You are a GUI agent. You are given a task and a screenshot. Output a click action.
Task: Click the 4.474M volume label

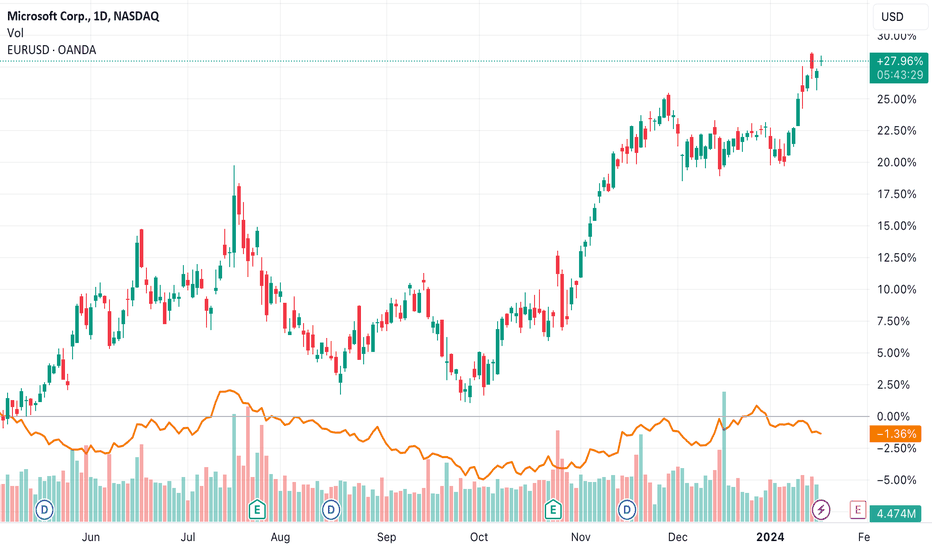pyautogui.click(x=895, y=513)
